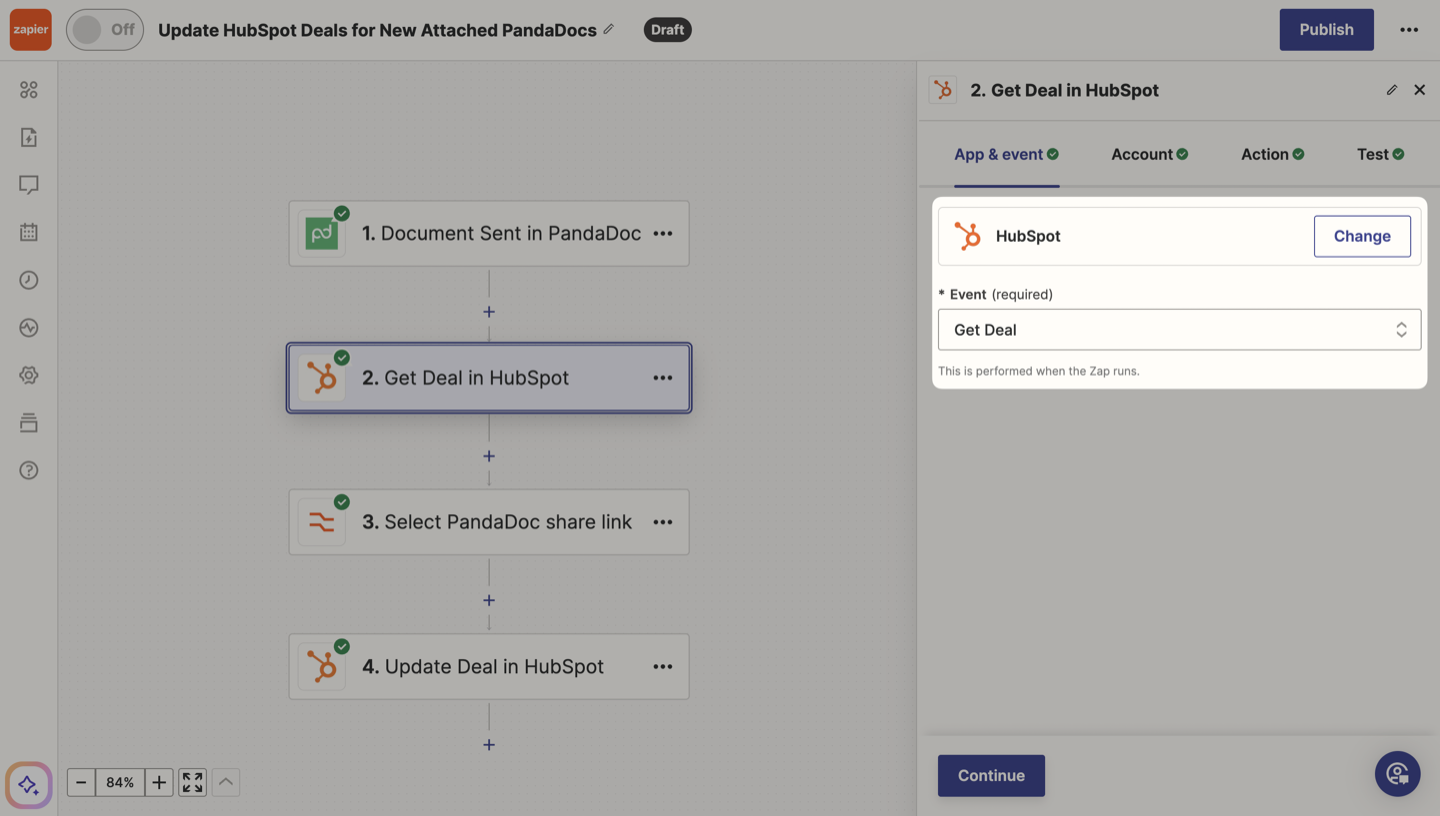1440x816 pixels.
Task: Click the HubSpot logo in panel header
Action: pos(942,90)
